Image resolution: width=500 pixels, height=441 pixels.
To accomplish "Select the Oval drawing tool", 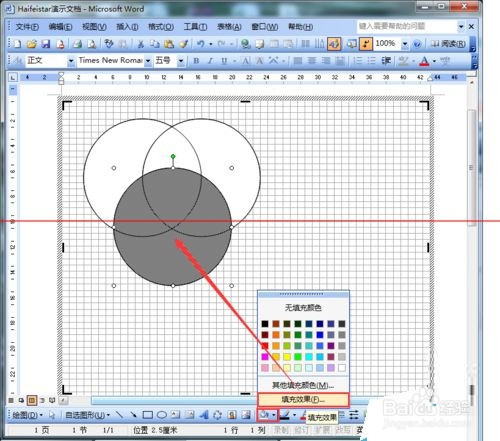I will click(x=162, y=415).
